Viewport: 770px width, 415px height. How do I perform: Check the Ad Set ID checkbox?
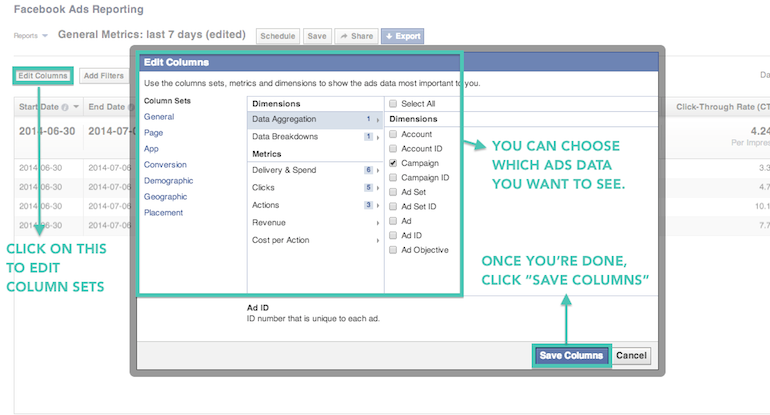tap(393, 206)
